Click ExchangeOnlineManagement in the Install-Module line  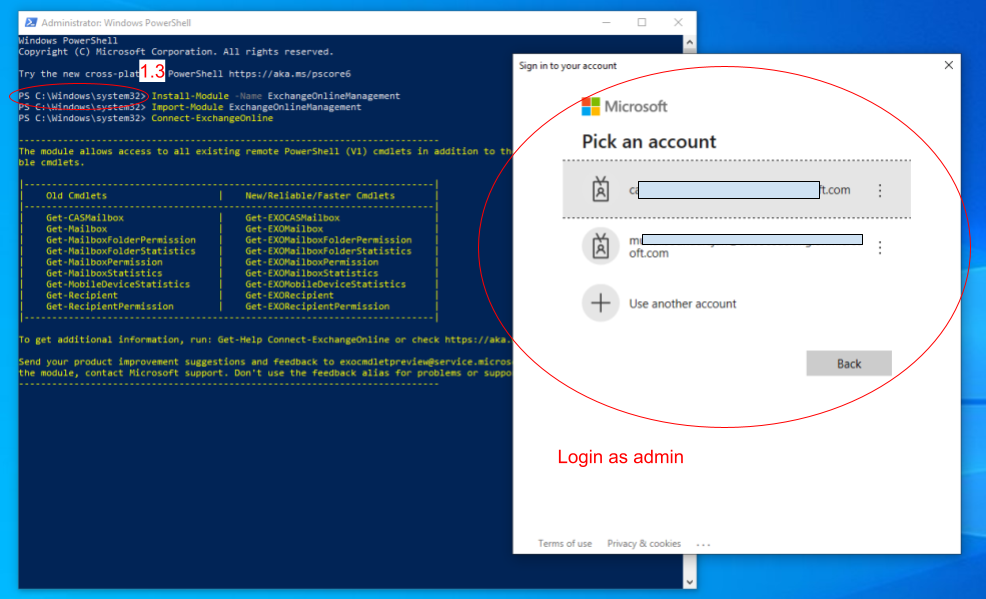coord(333,96)
